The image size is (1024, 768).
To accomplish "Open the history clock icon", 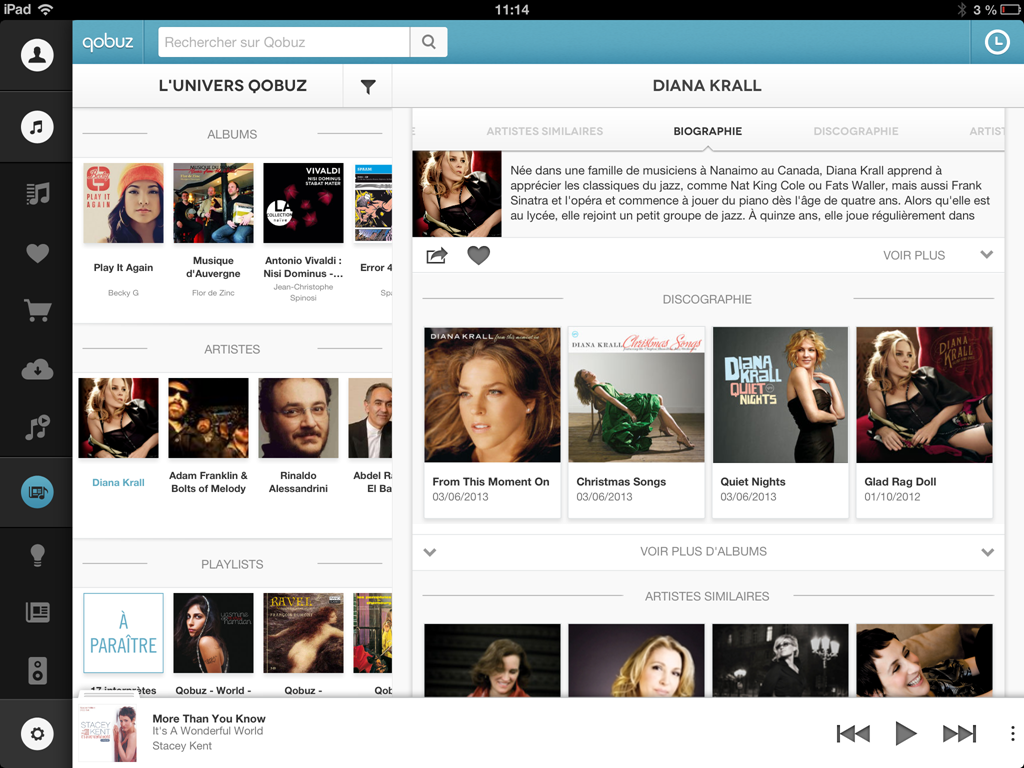I will coord(997,42).
